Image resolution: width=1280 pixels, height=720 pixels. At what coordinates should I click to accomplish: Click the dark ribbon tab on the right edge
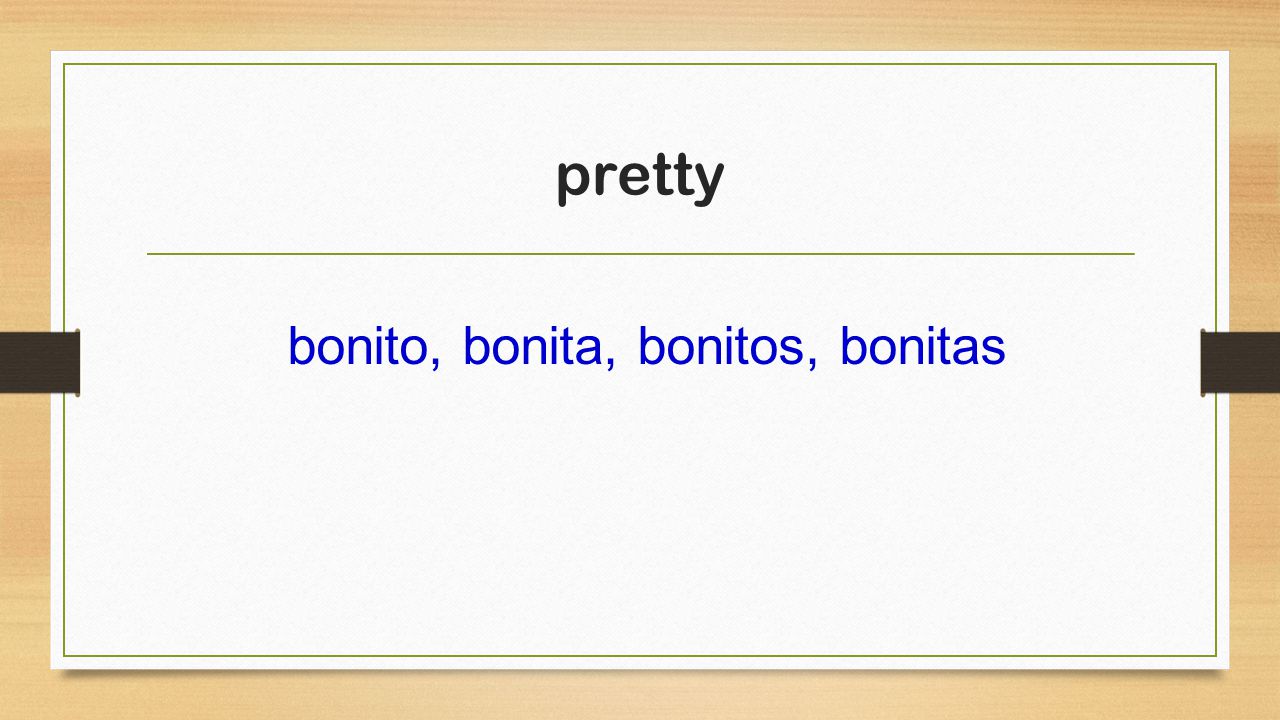(1240, 362)
